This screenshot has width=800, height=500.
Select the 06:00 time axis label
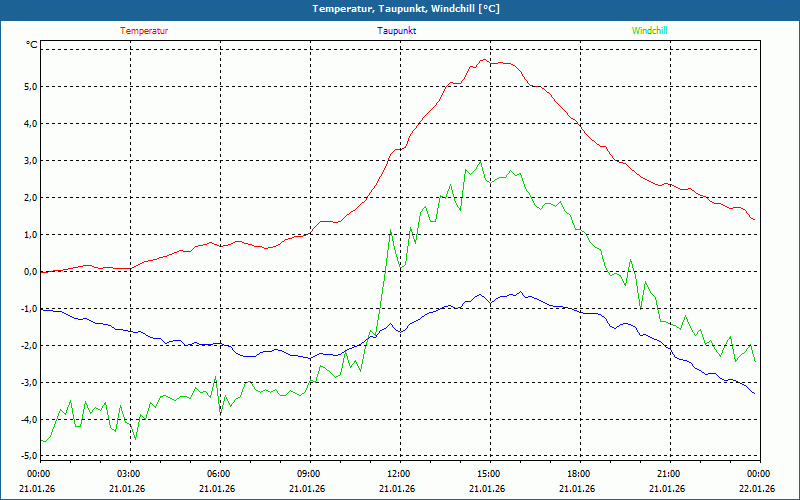click(219, 474)
